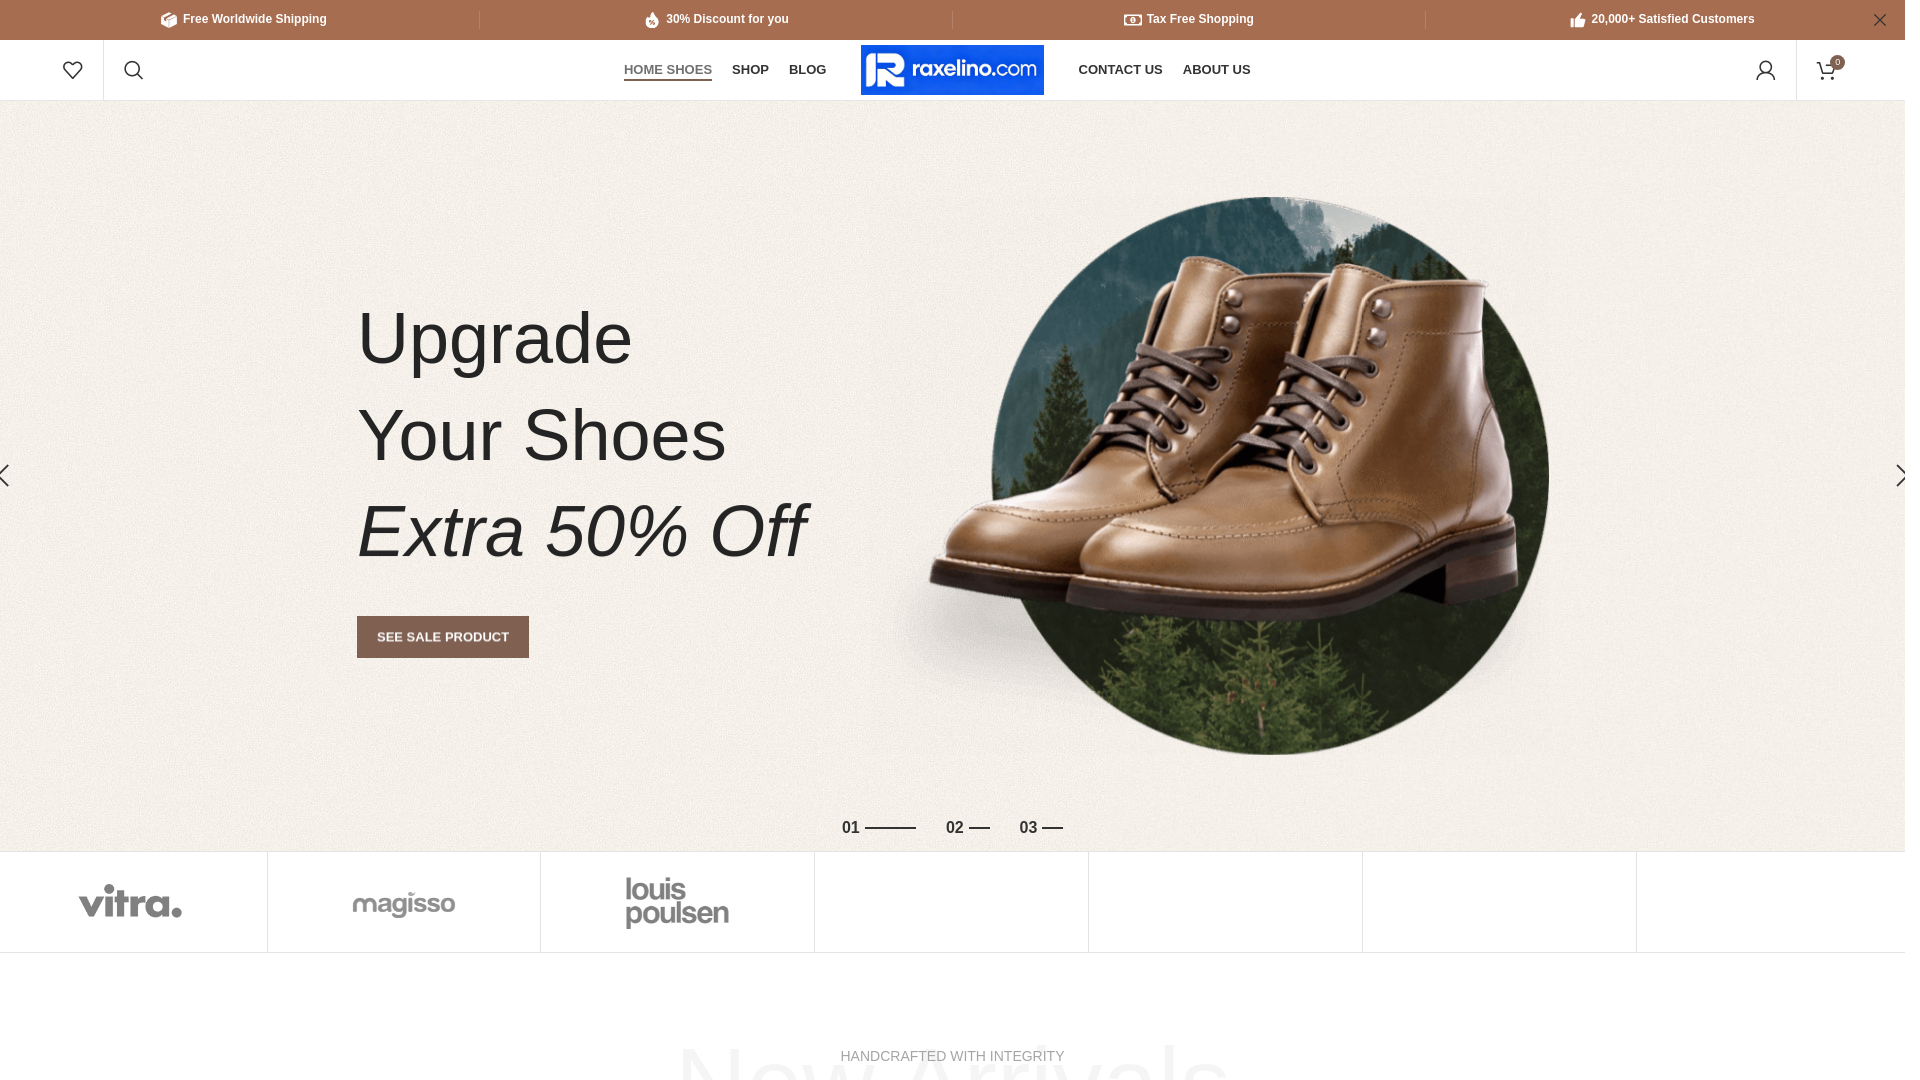Open the shopping cart icon
The width and height of the screenshot is (1920, 1080).
1827,70
